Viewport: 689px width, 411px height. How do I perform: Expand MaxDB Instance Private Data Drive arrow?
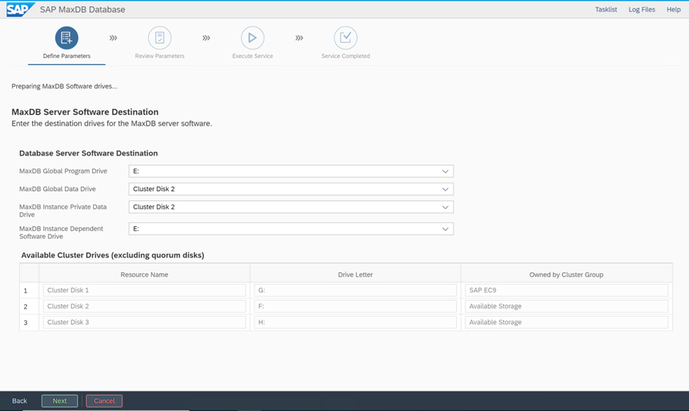[445, 207]
